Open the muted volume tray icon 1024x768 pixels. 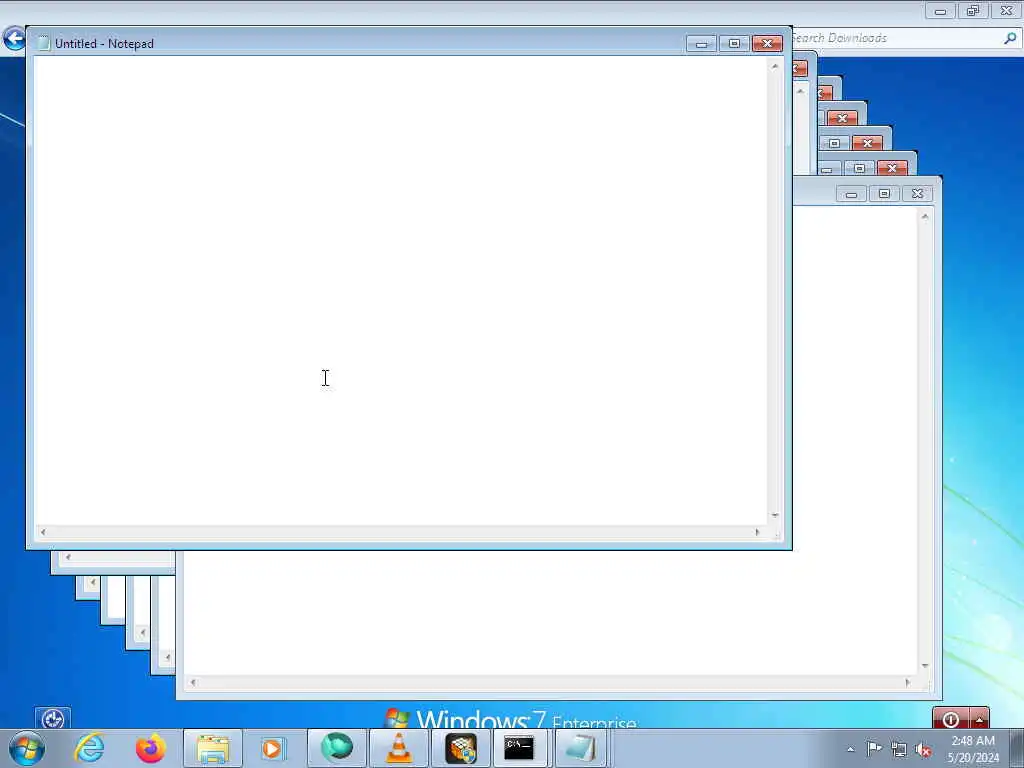pyautogui.click(x=923, y=749)
